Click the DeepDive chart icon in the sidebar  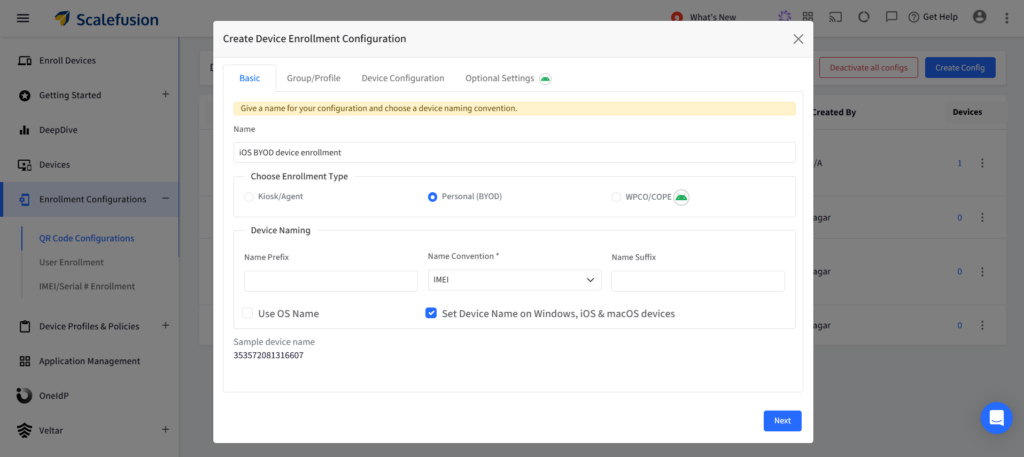pyautogui.click(x=25, y=130)
